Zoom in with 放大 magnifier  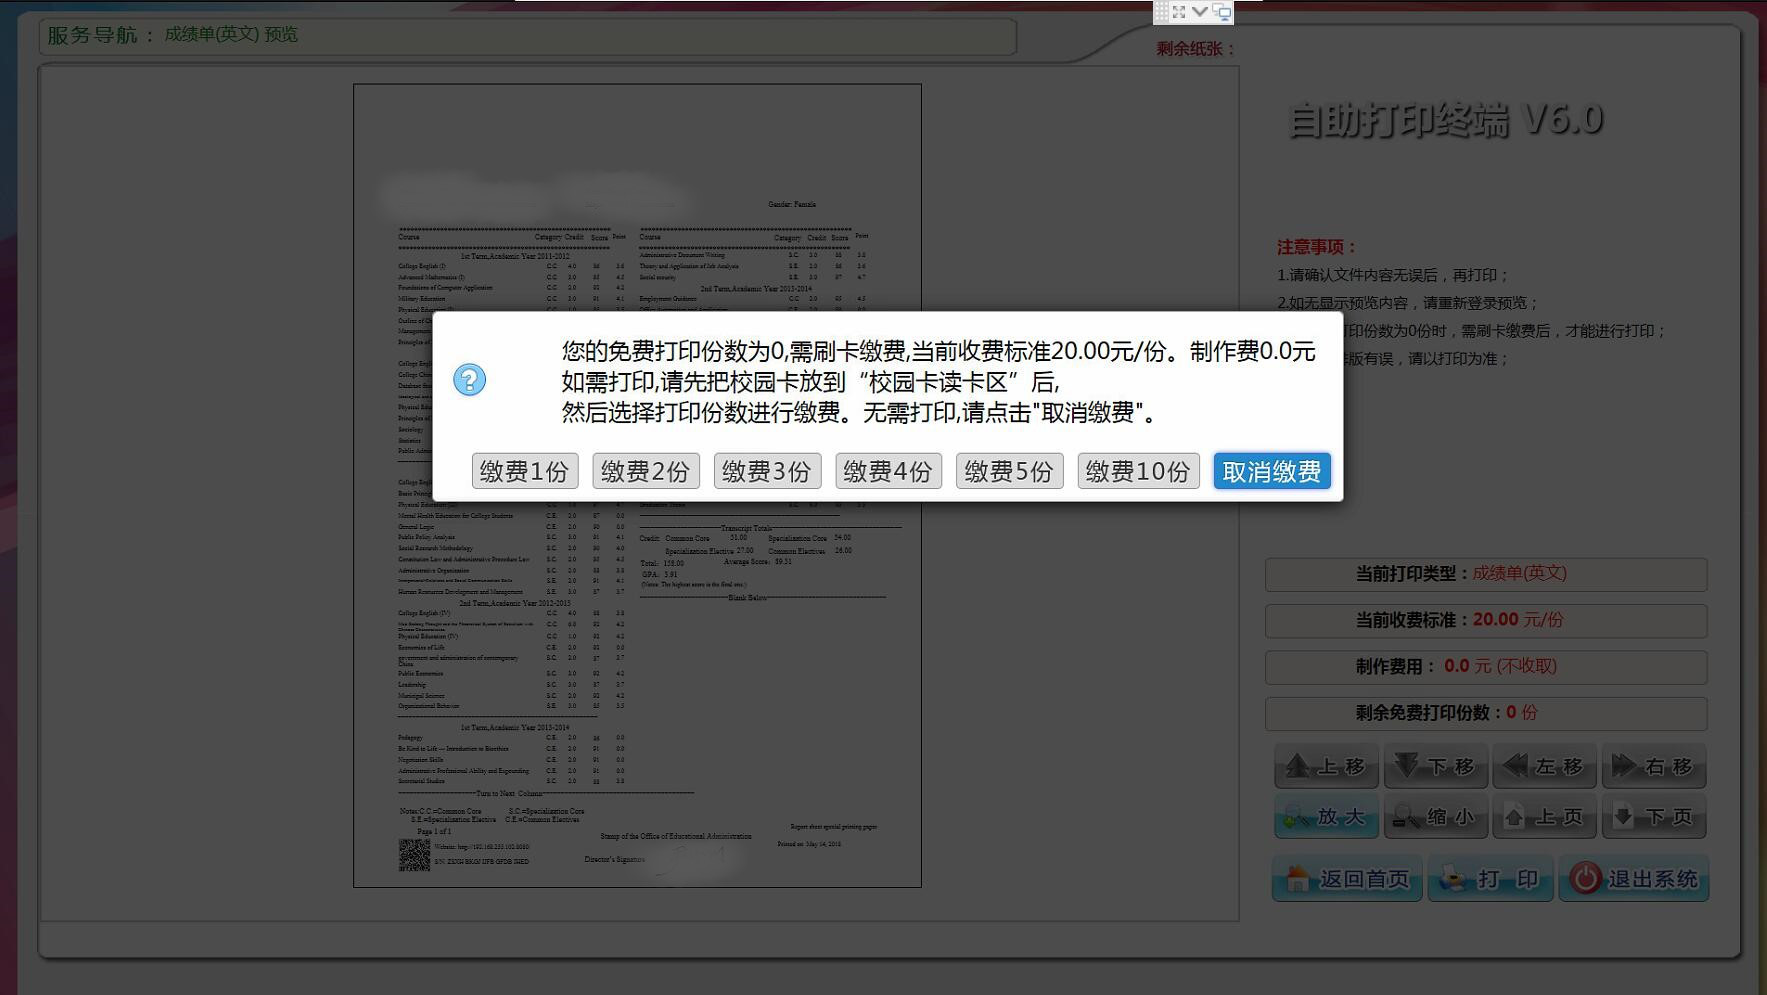(1326, 818)
